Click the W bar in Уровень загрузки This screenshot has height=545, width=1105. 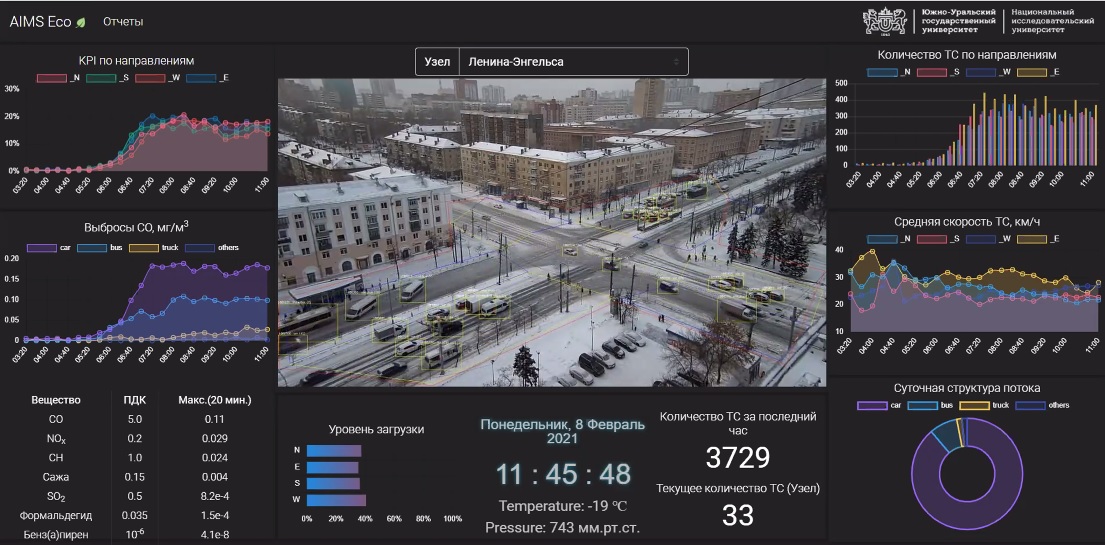(x=336, y=499)
